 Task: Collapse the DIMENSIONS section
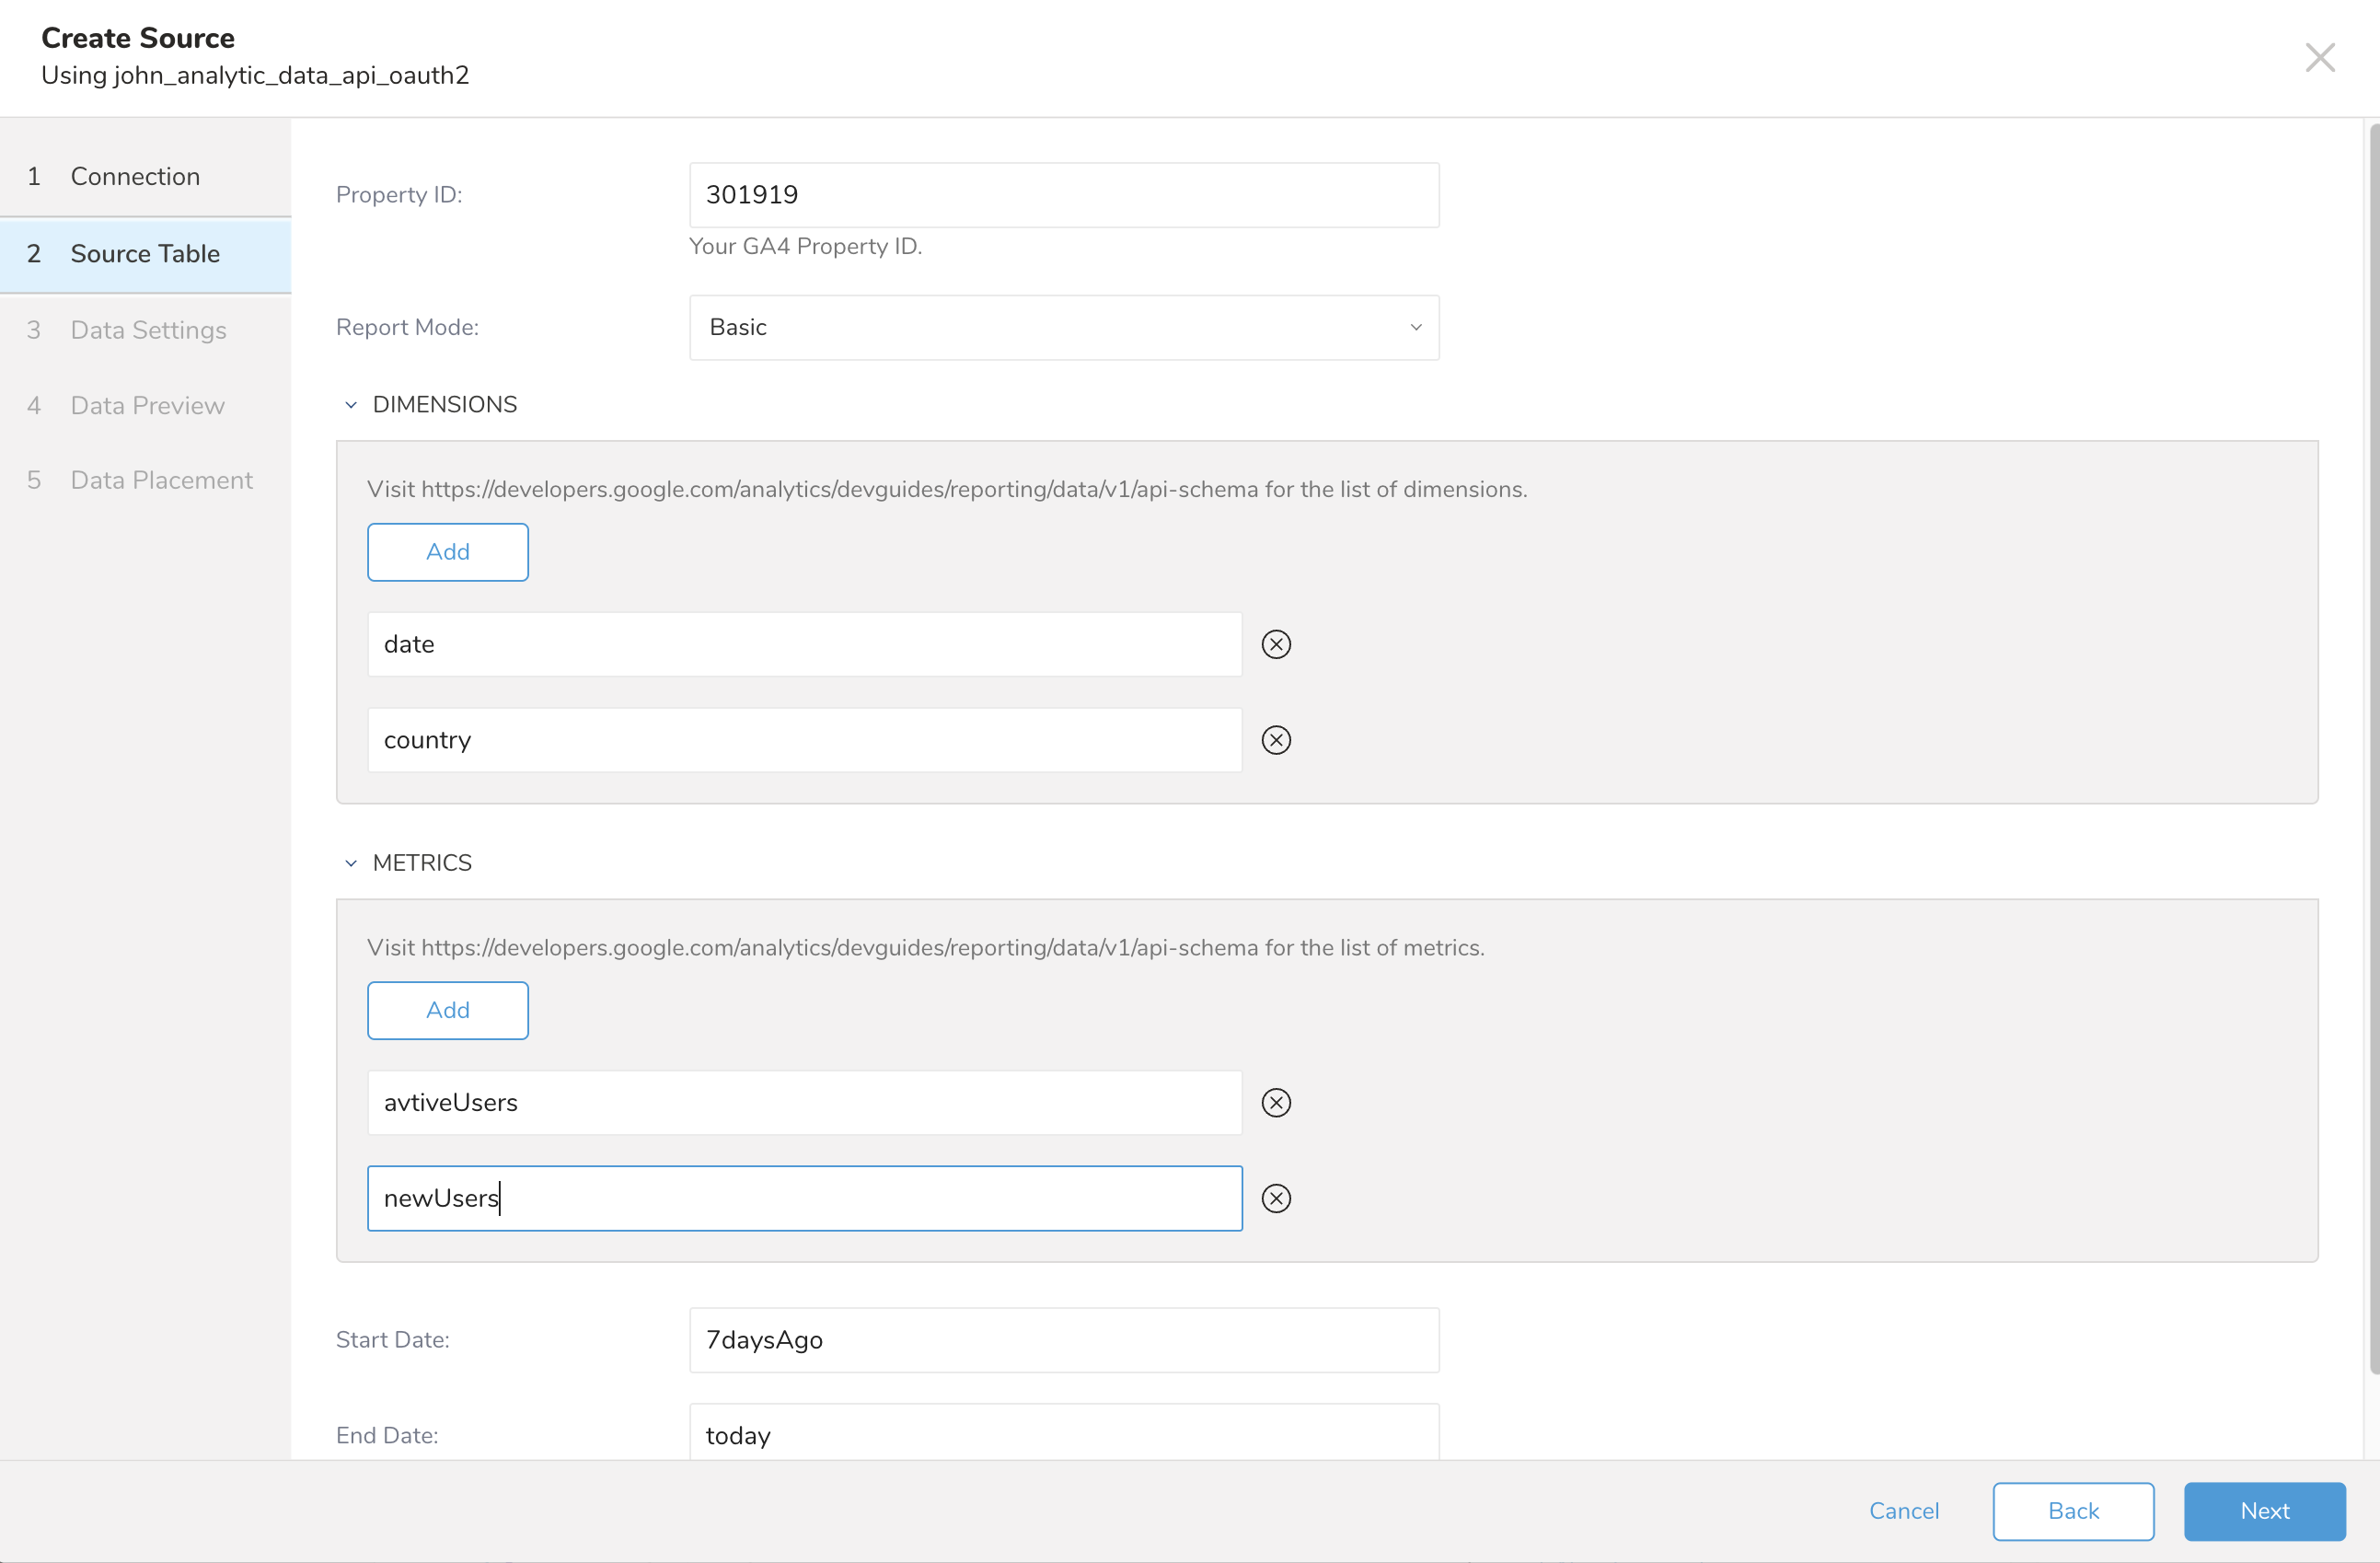[x=351, y=405]
